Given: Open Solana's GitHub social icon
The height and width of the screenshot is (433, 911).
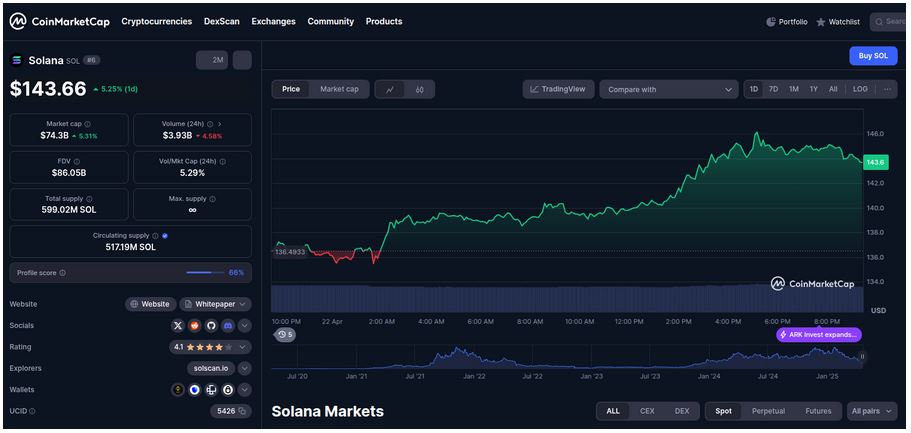Looking at the screenshot, I should (211, 325).
